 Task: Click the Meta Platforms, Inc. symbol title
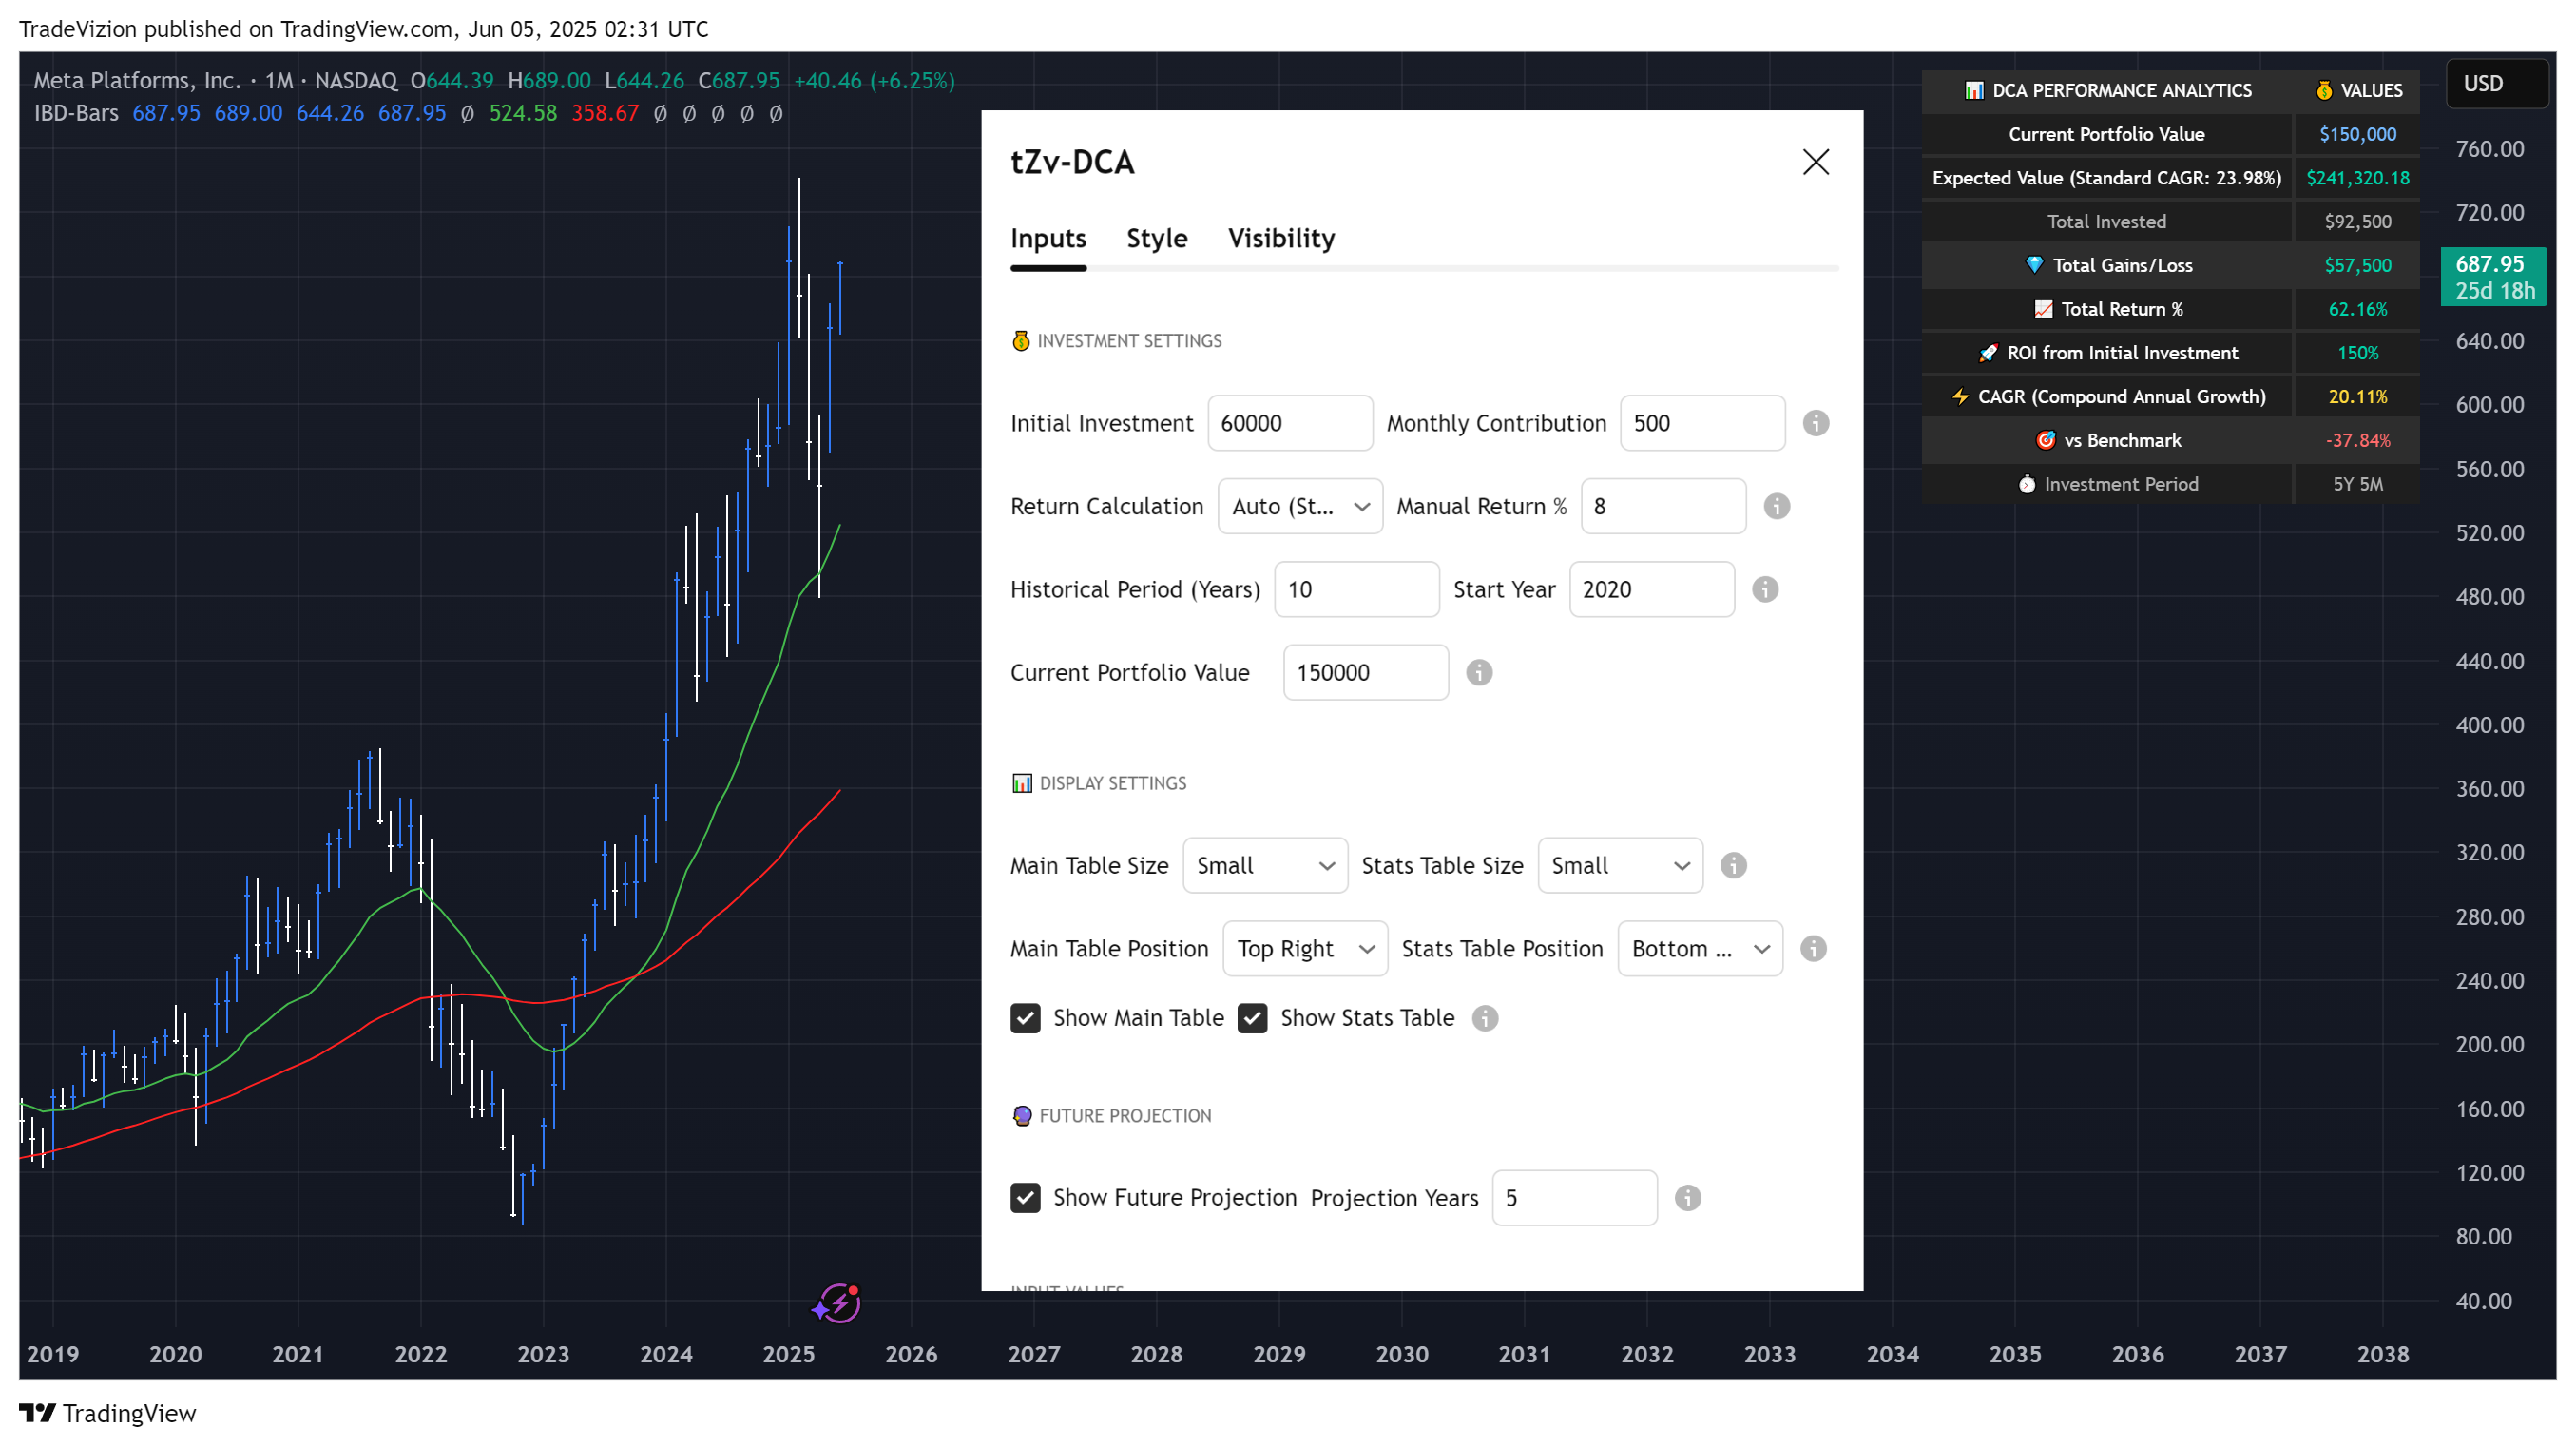[x=137, y=80]
